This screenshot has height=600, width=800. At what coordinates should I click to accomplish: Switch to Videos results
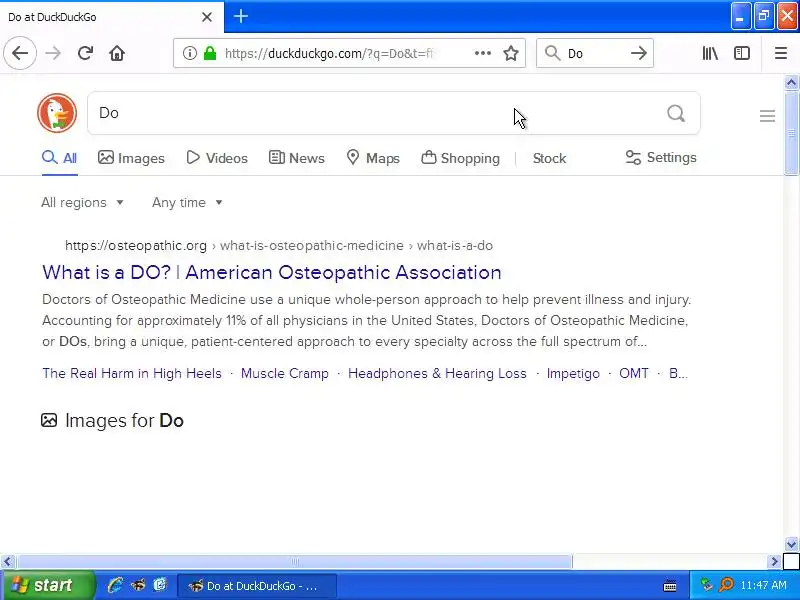[x=217, y=158]
